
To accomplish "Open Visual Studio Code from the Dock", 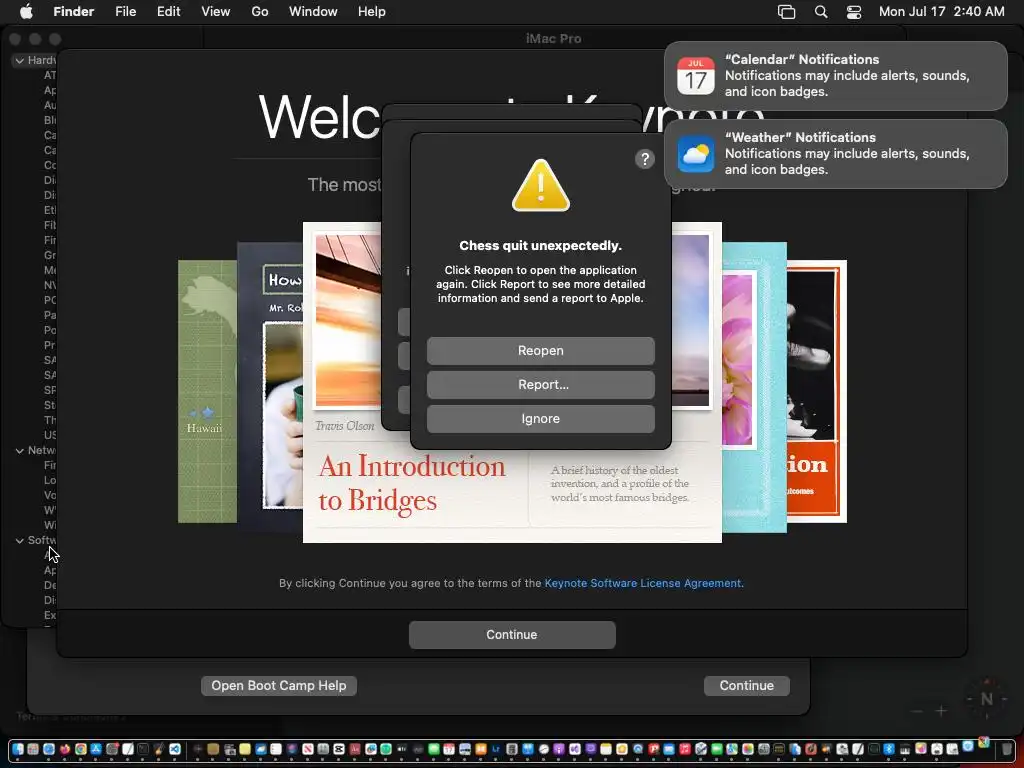I will coord(174,749).
